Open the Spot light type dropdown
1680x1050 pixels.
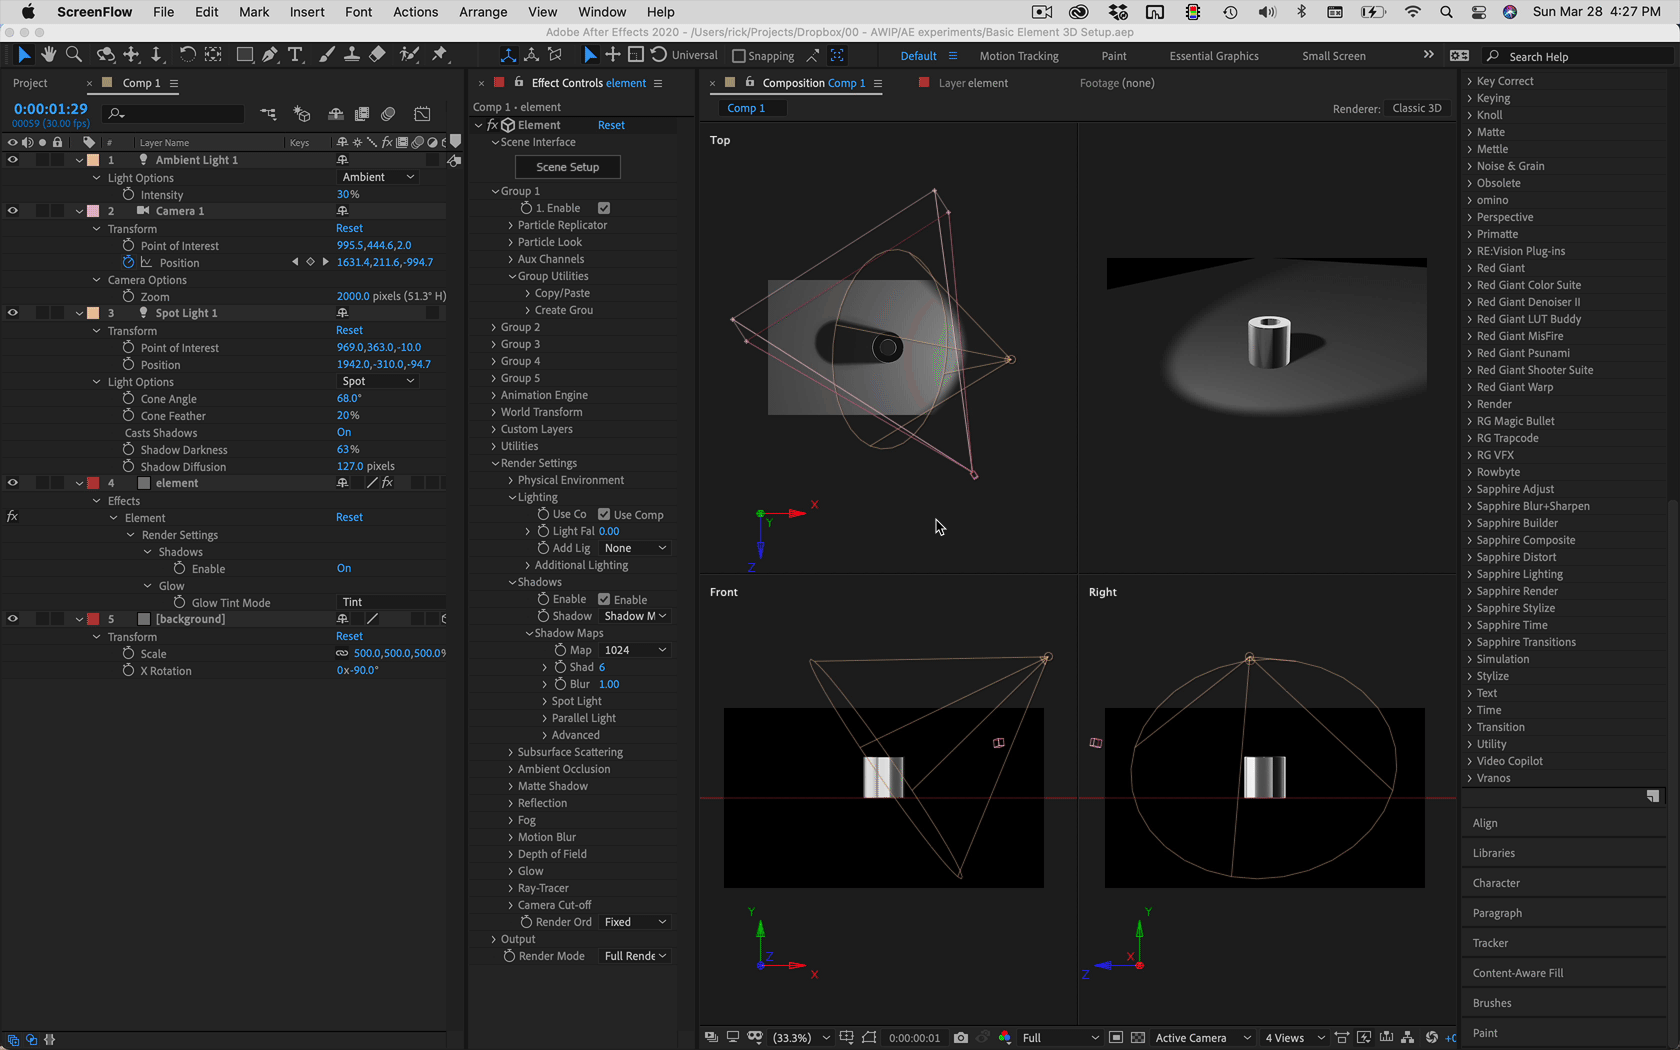coord(378,381)
